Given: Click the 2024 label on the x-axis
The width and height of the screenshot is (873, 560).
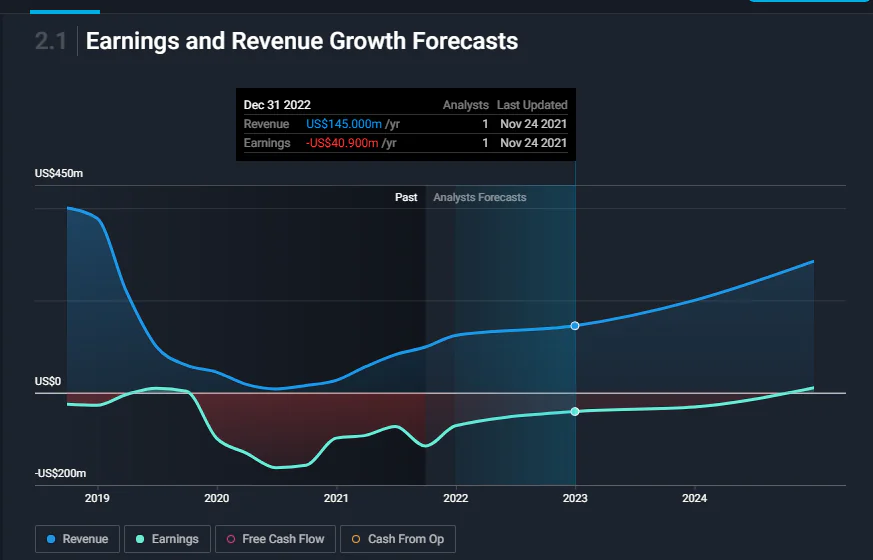Looking at the screenshot, I should (694, 498).
